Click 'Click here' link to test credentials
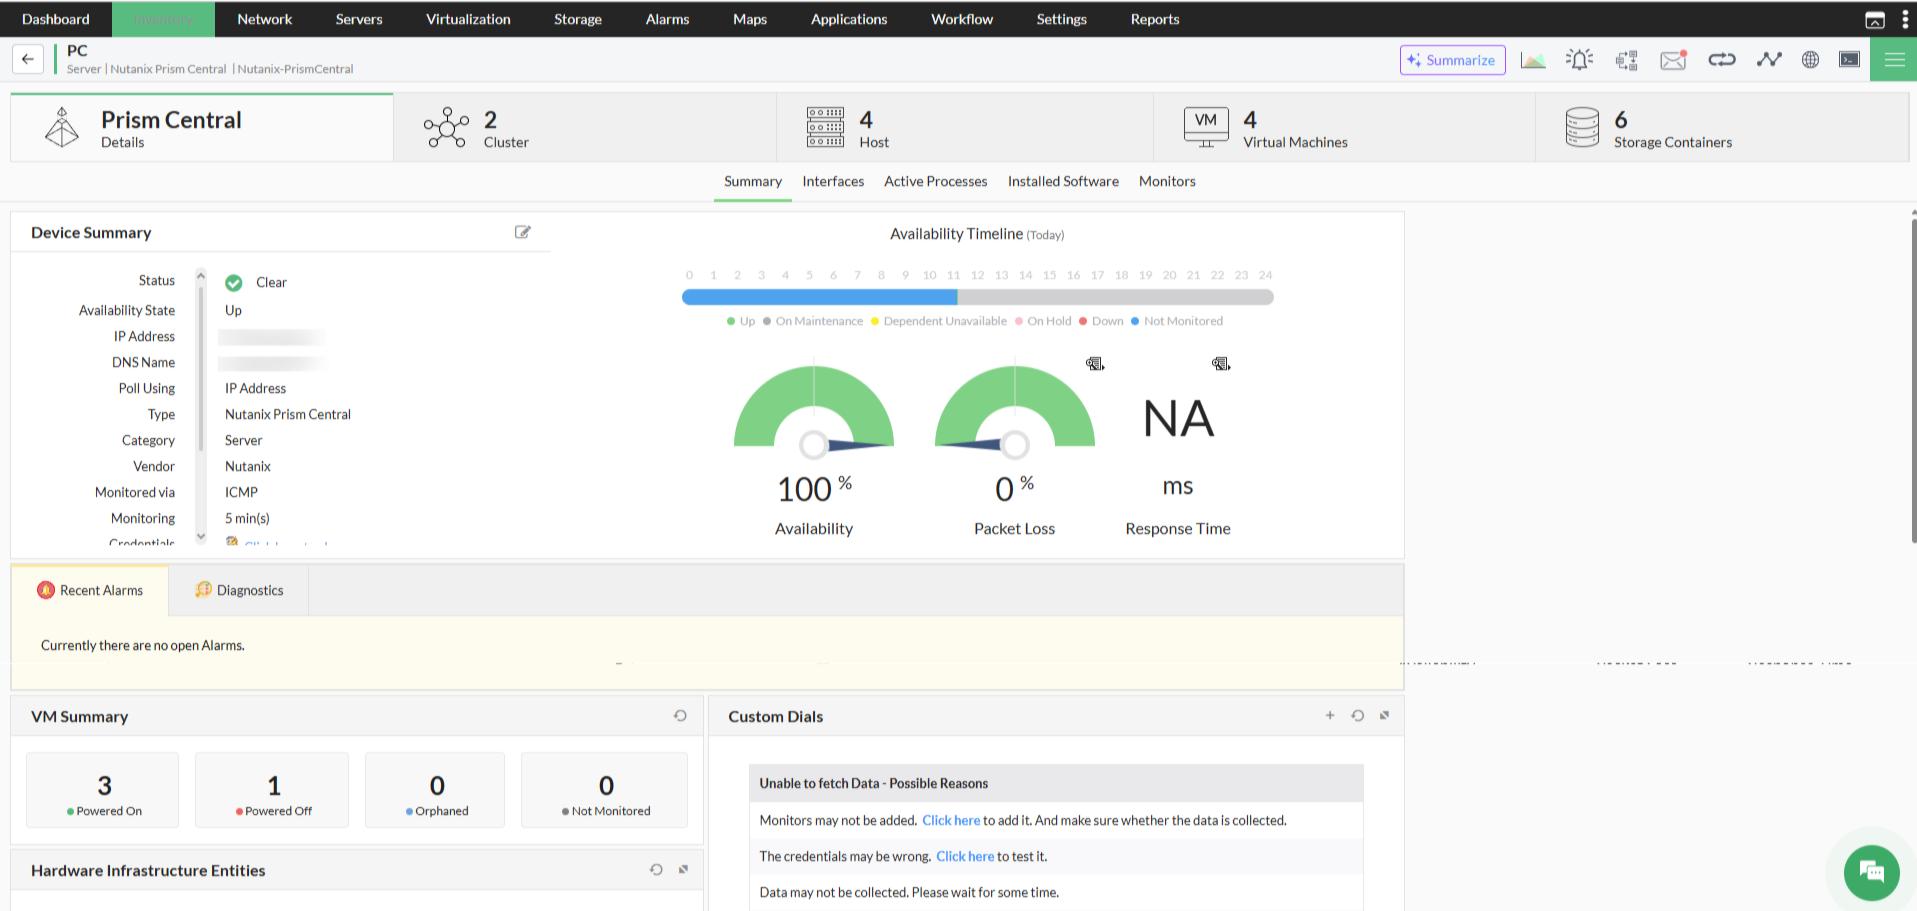The width and height of the screenshot is (1917, 911). pos(965,857)
